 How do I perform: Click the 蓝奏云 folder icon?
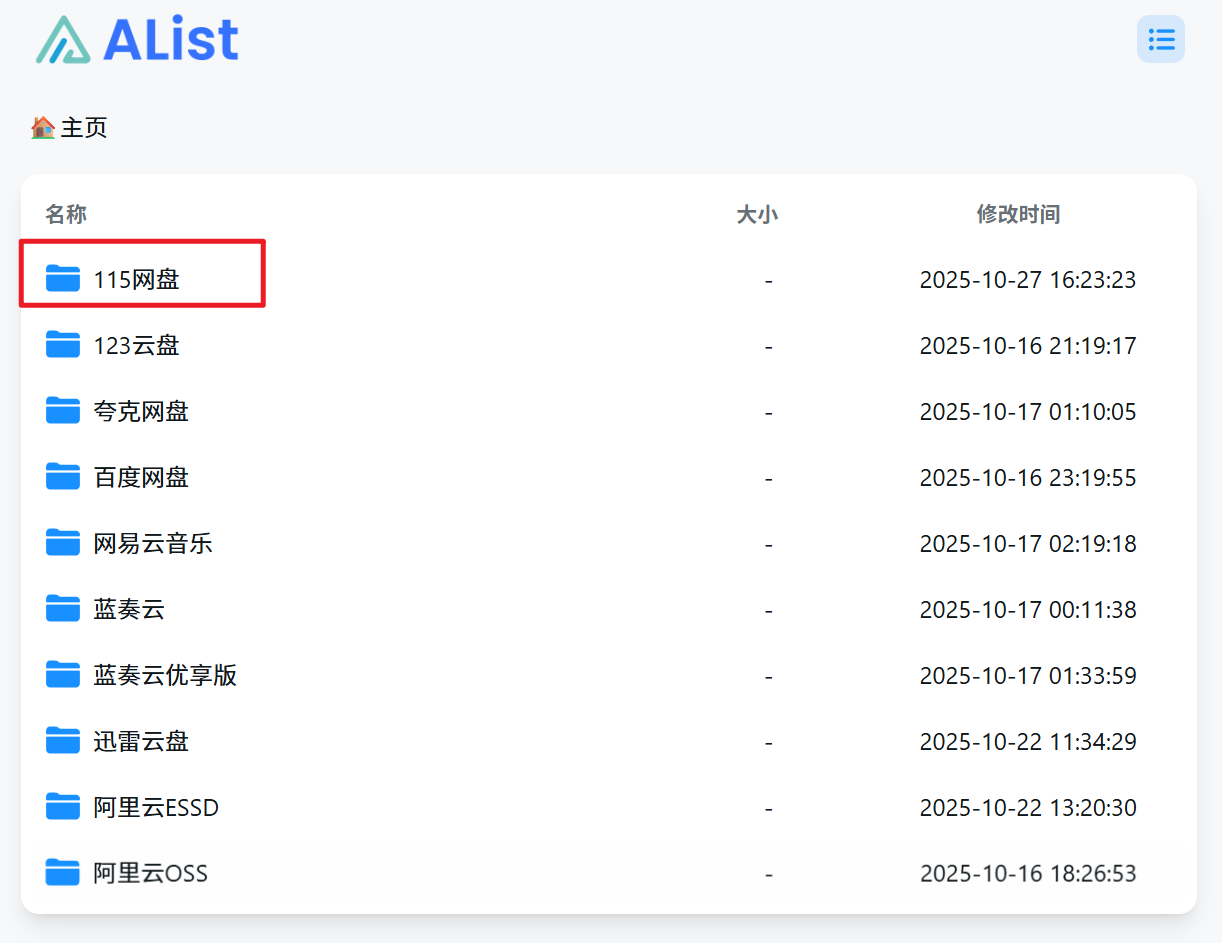(63, 609)
